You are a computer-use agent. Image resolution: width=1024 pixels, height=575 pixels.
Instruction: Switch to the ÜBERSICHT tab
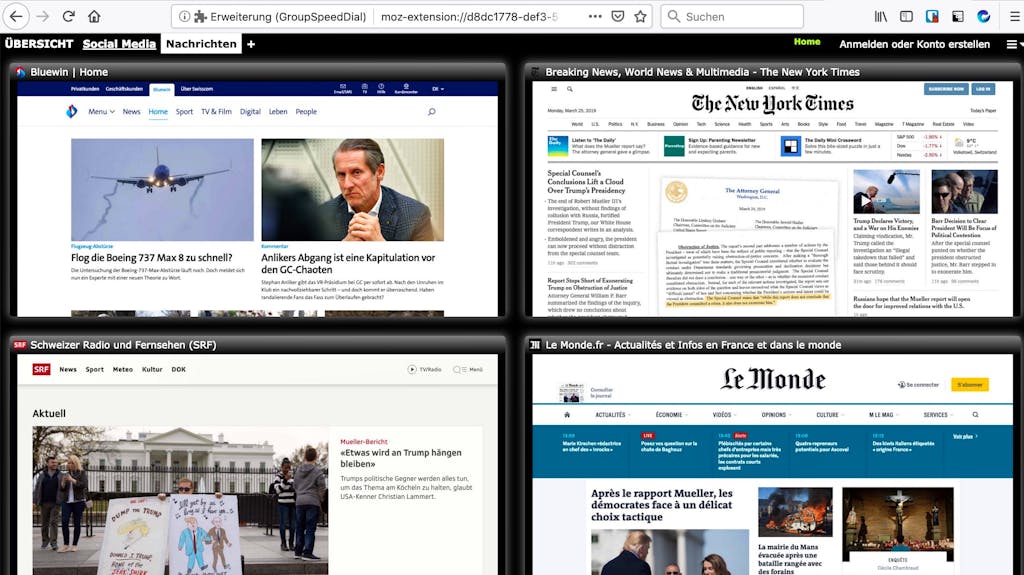tap(39, 44)
